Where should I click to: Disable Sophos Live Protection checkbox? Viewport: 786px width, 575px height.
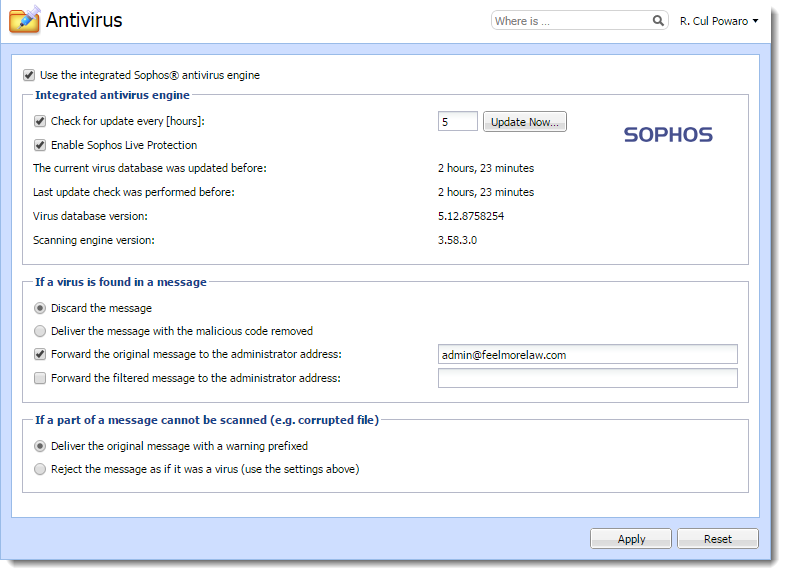click(40, 145)
